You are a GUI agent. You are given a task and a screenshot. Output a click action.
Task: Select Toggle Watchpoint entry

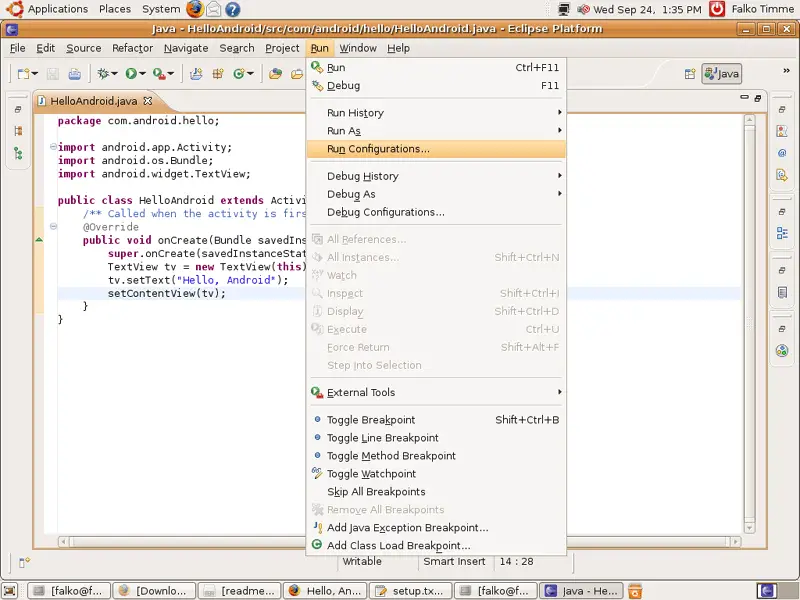pos(436,474)
